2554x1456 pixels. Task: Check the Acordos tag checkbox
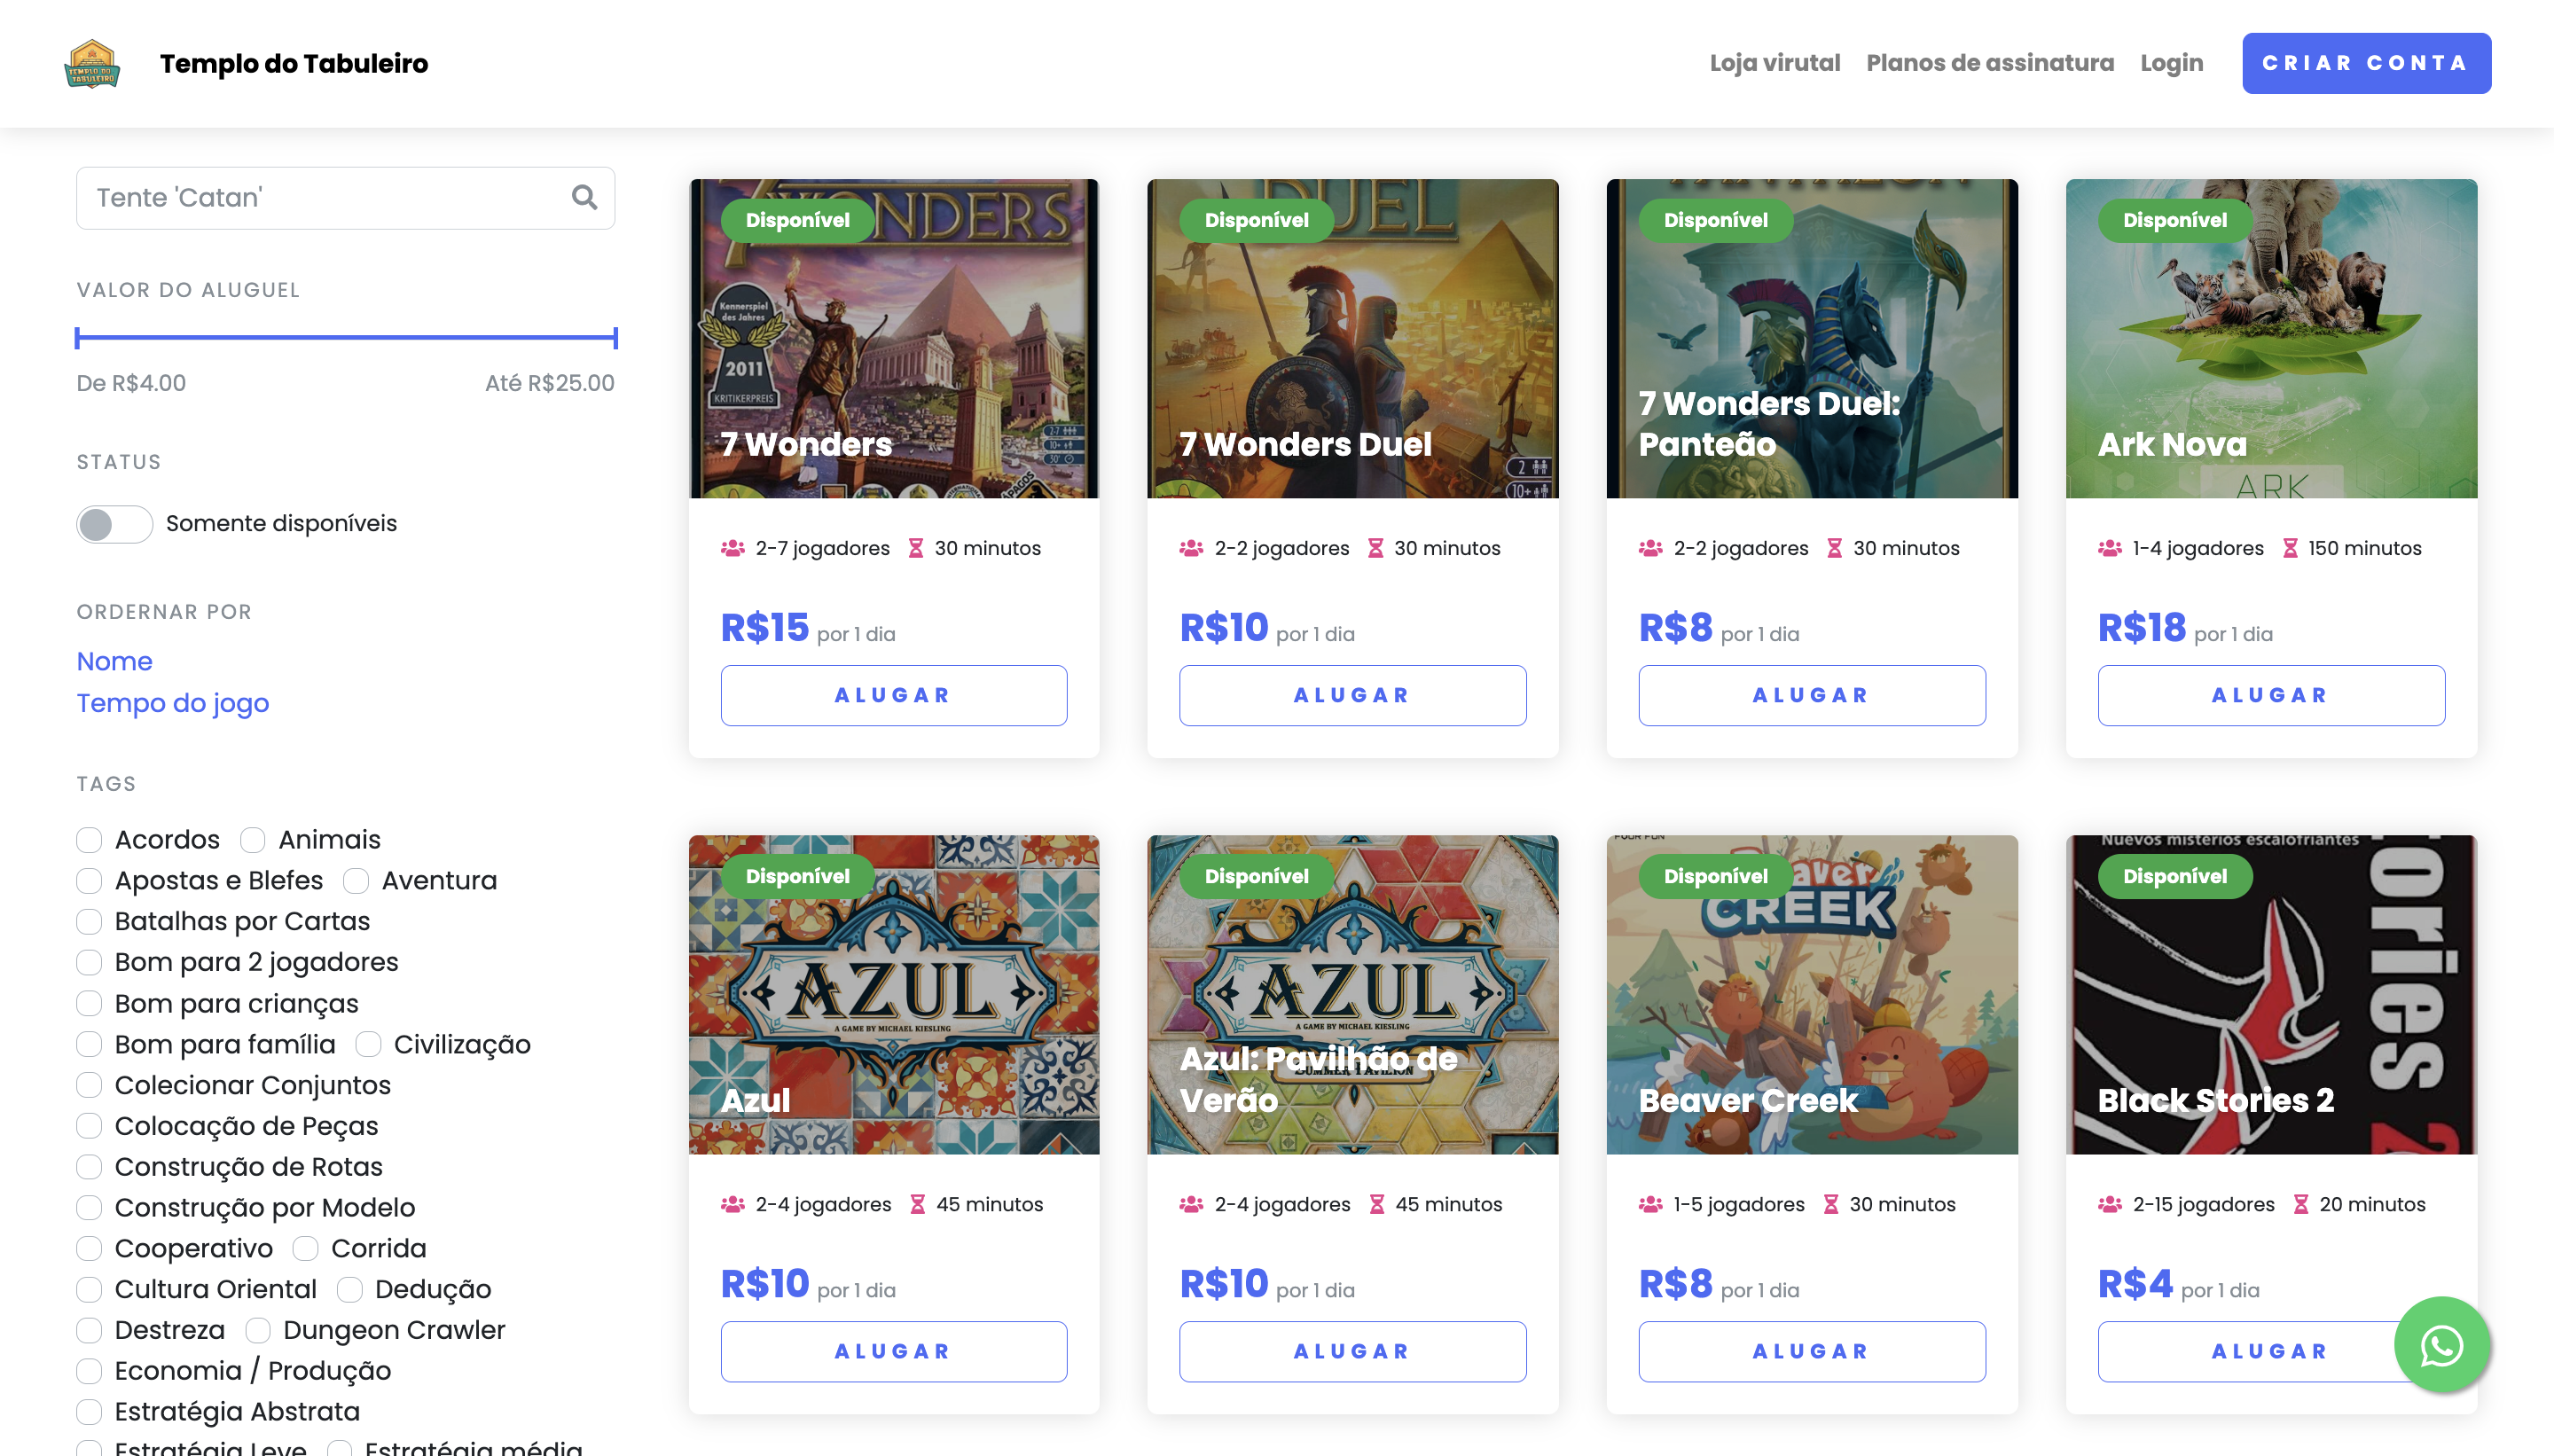click(89, 839)
